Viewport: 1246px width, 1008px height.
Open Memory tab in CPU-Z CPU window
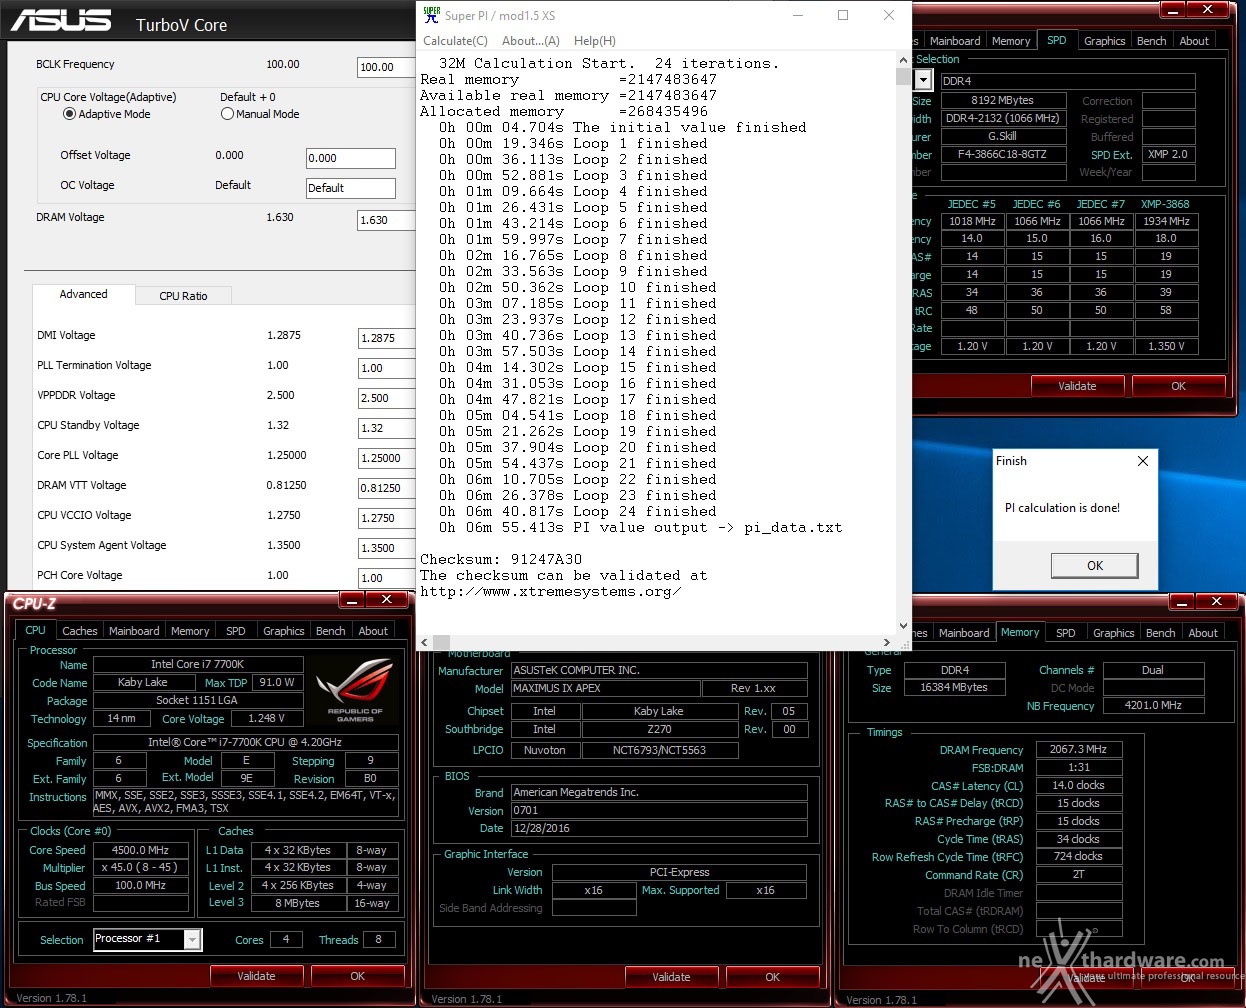190,631
